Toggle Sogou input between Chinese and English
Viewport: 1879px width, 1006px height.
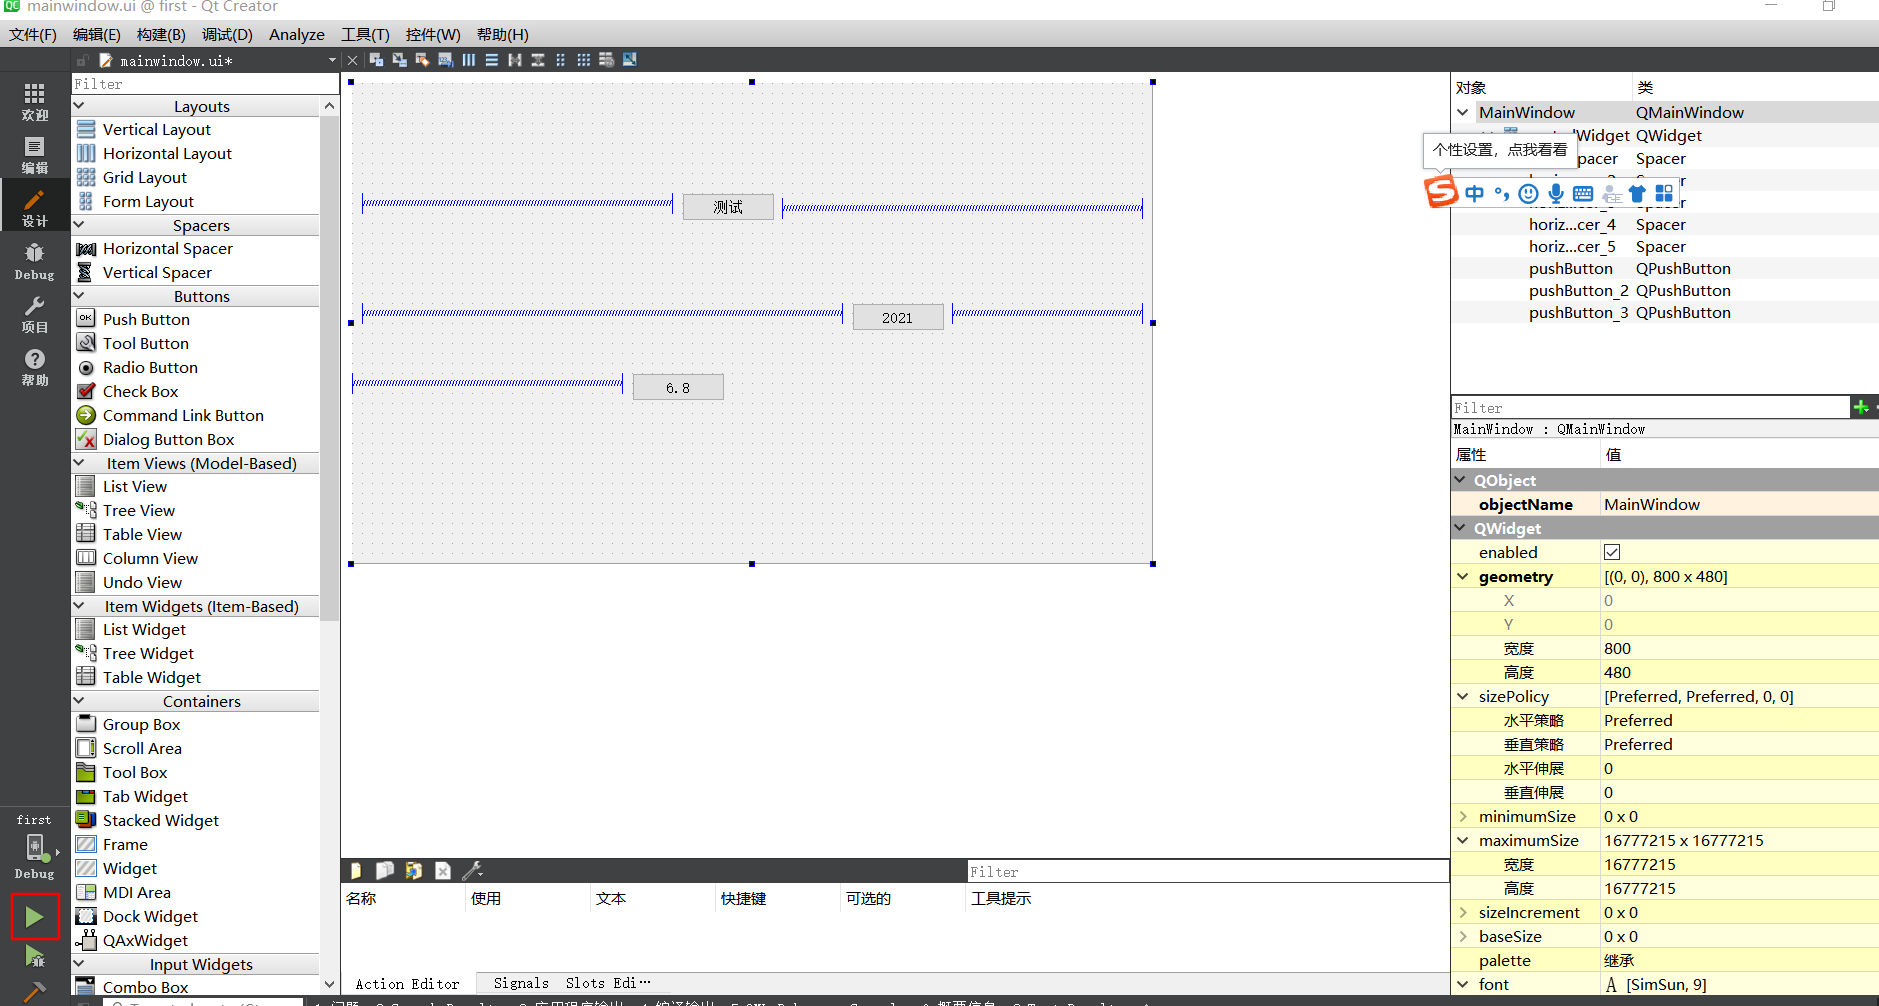1475,193
